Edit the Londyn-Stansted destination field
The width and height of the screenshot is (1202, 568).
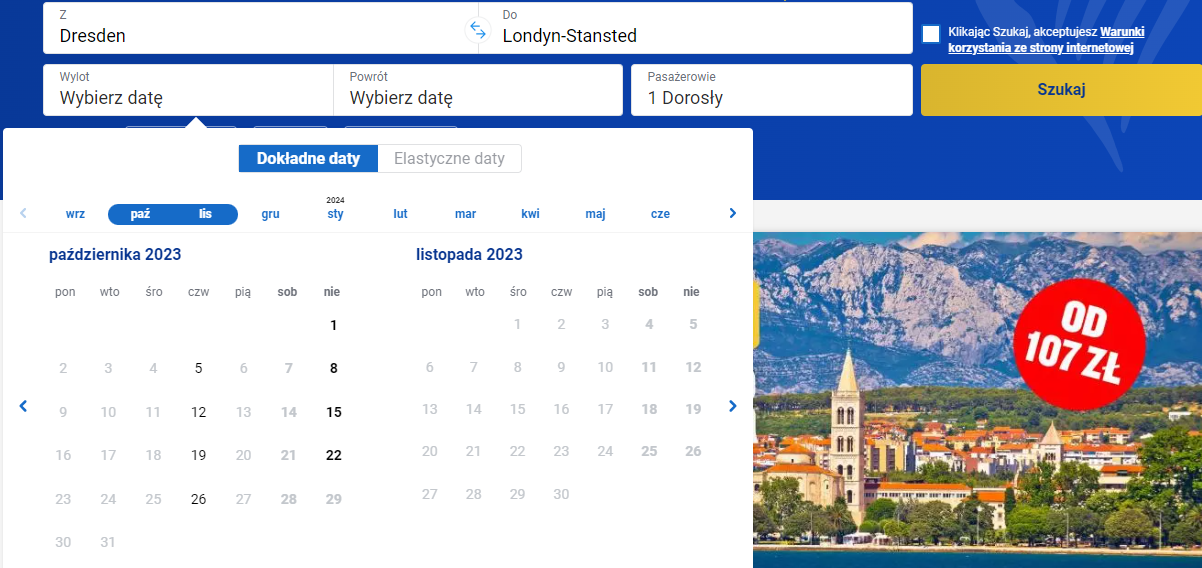coord(695,28)
